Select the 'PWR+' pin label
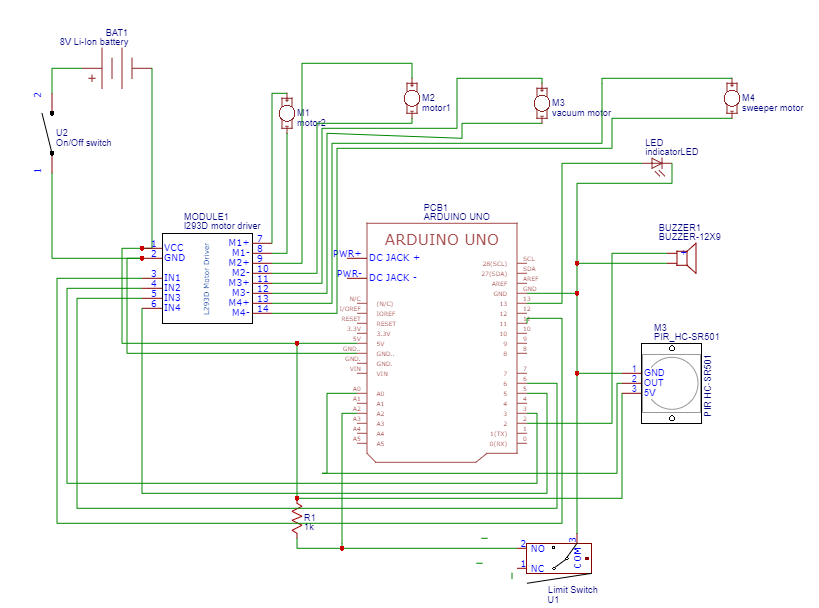 point(347,254)
